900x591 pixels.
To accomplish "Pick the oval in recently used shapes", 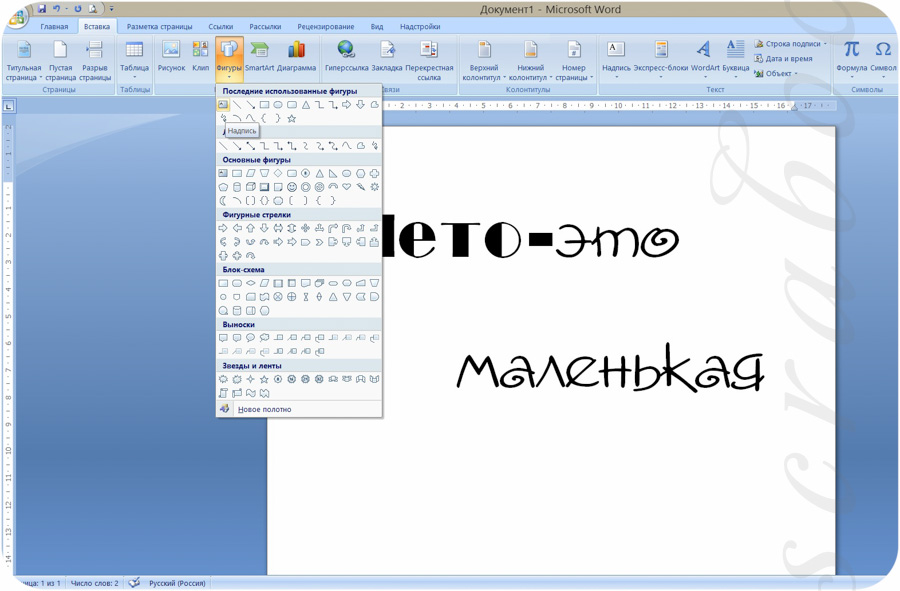I will [x=278, y=104].
